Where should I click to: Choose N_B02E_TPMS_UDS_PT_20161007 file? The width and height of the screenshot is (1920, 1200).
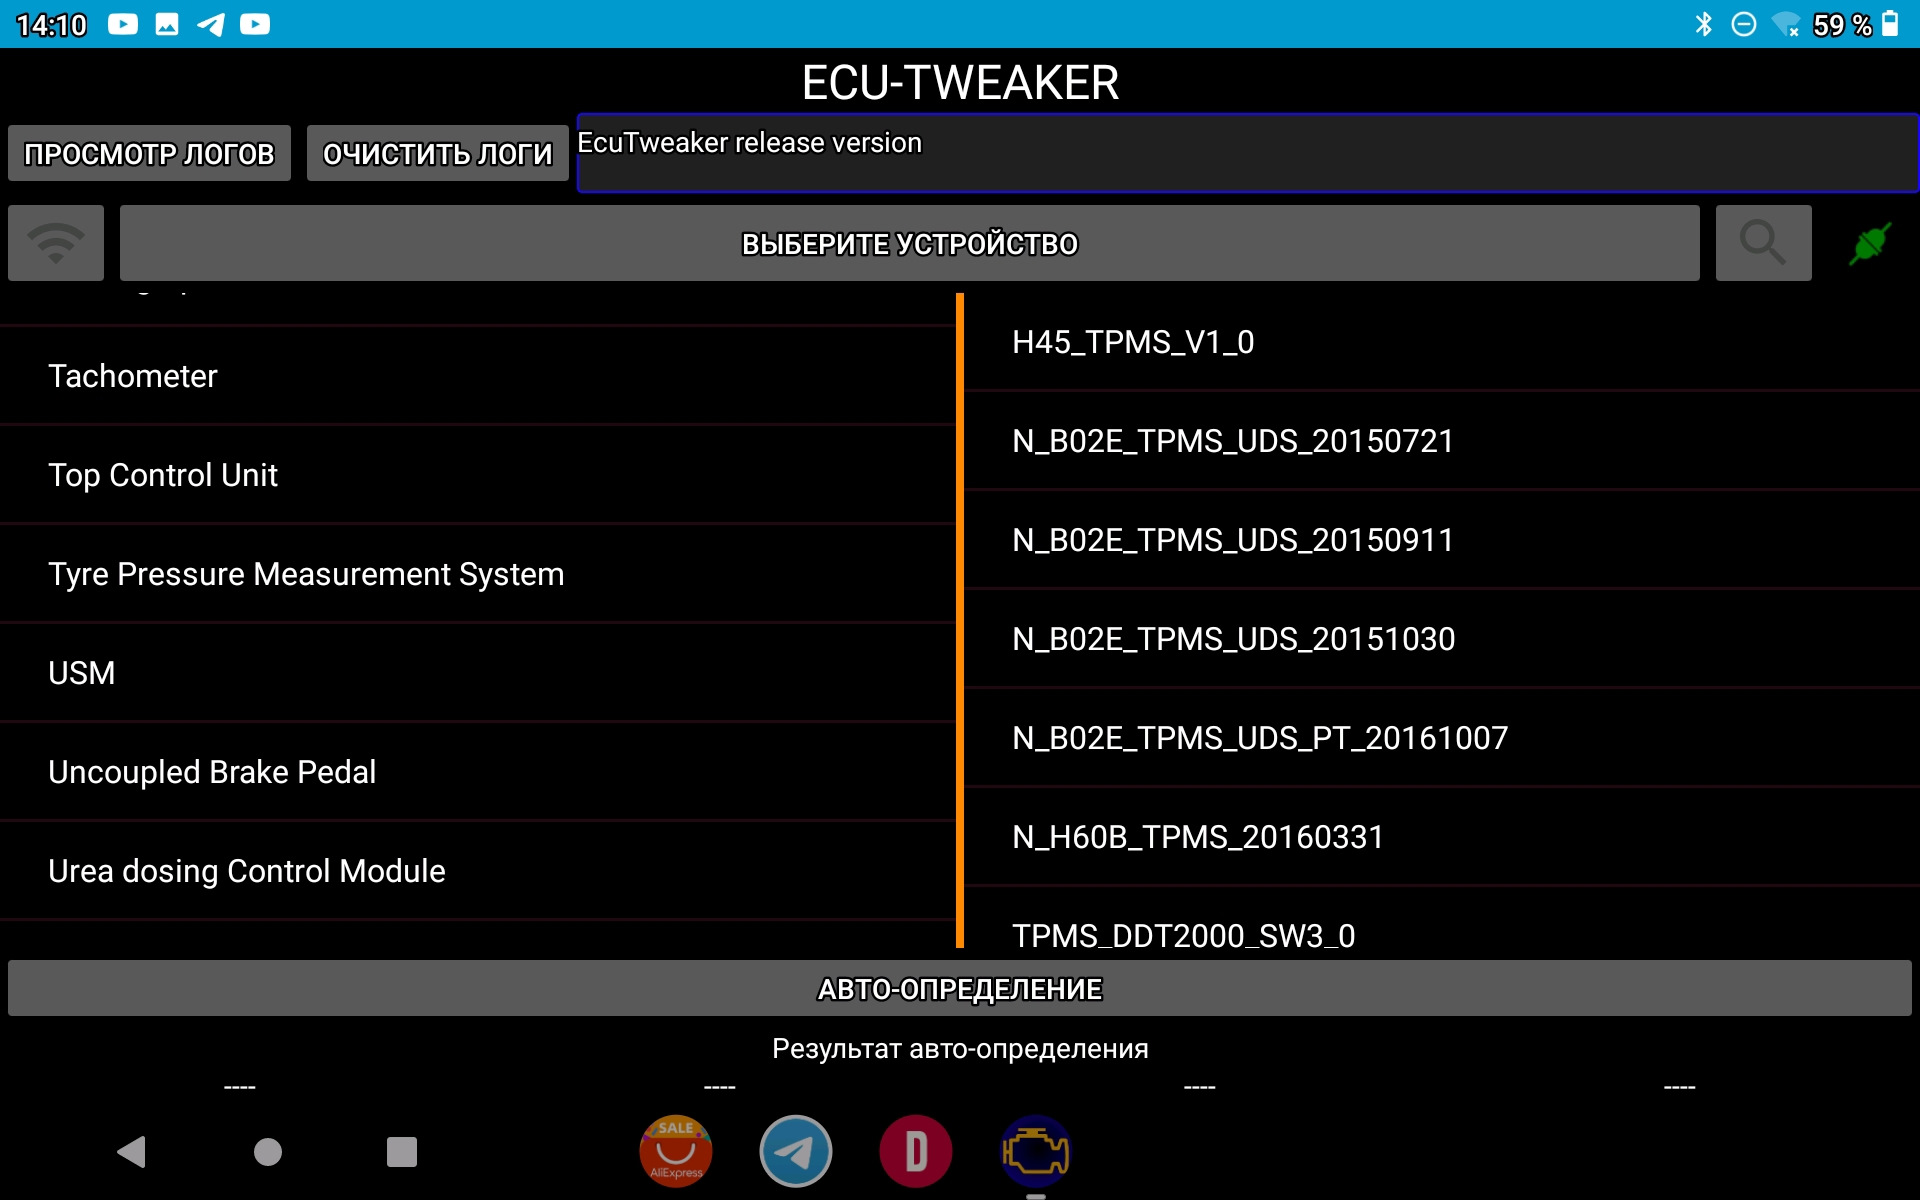pos(1442,738)
